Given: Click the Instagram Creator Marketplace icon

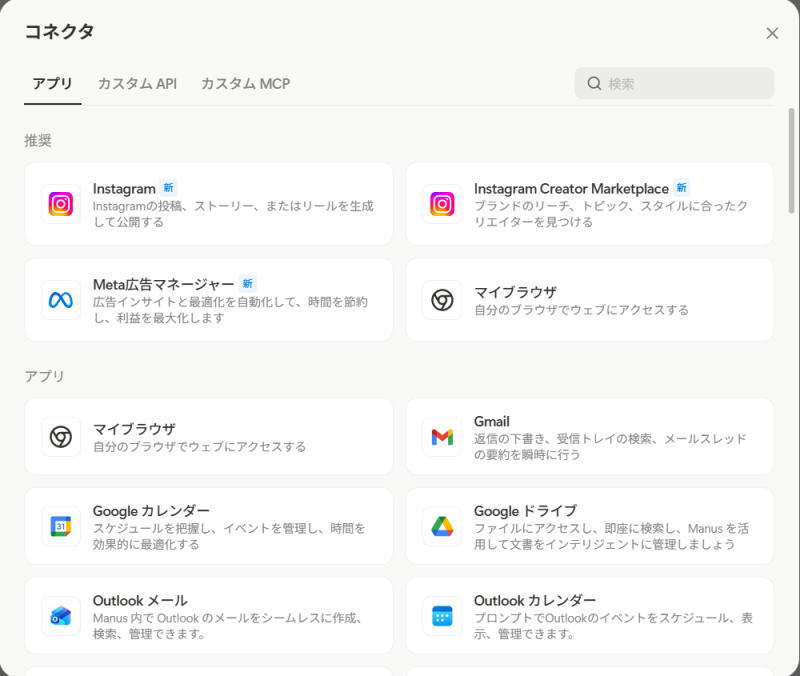Looking at the screenshot, I should coord(441,204).
